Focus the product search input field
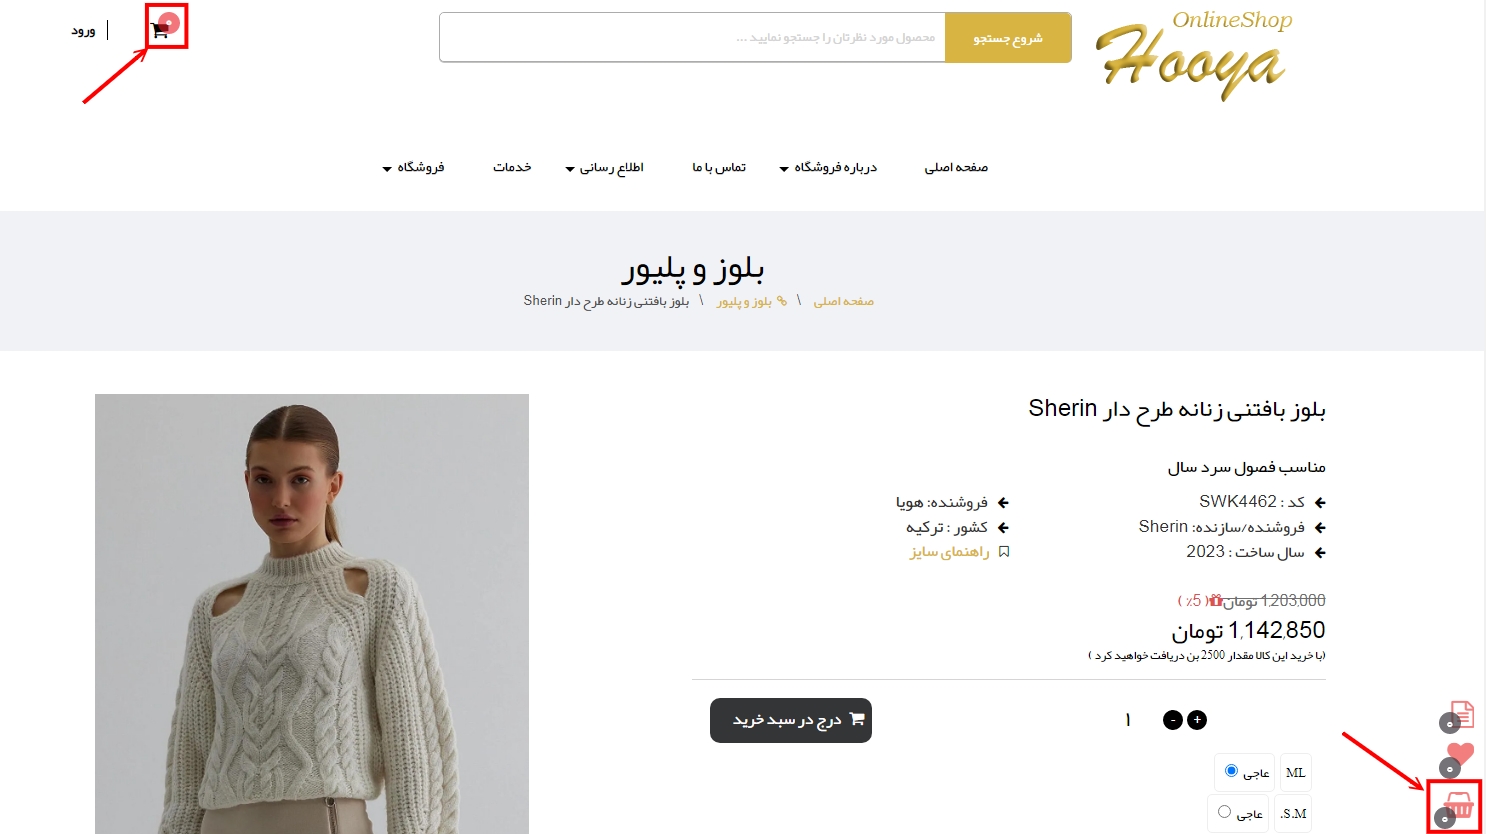The height and width of the screenshot is (834, 1486). 692,38
